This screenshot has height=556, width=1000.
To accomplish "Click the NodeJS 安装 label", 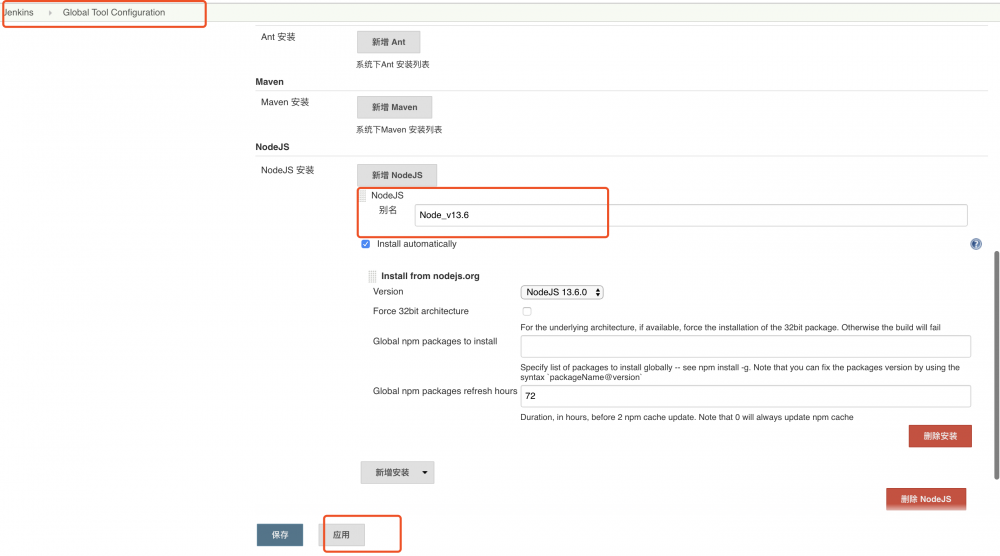I will coord(287,170).
